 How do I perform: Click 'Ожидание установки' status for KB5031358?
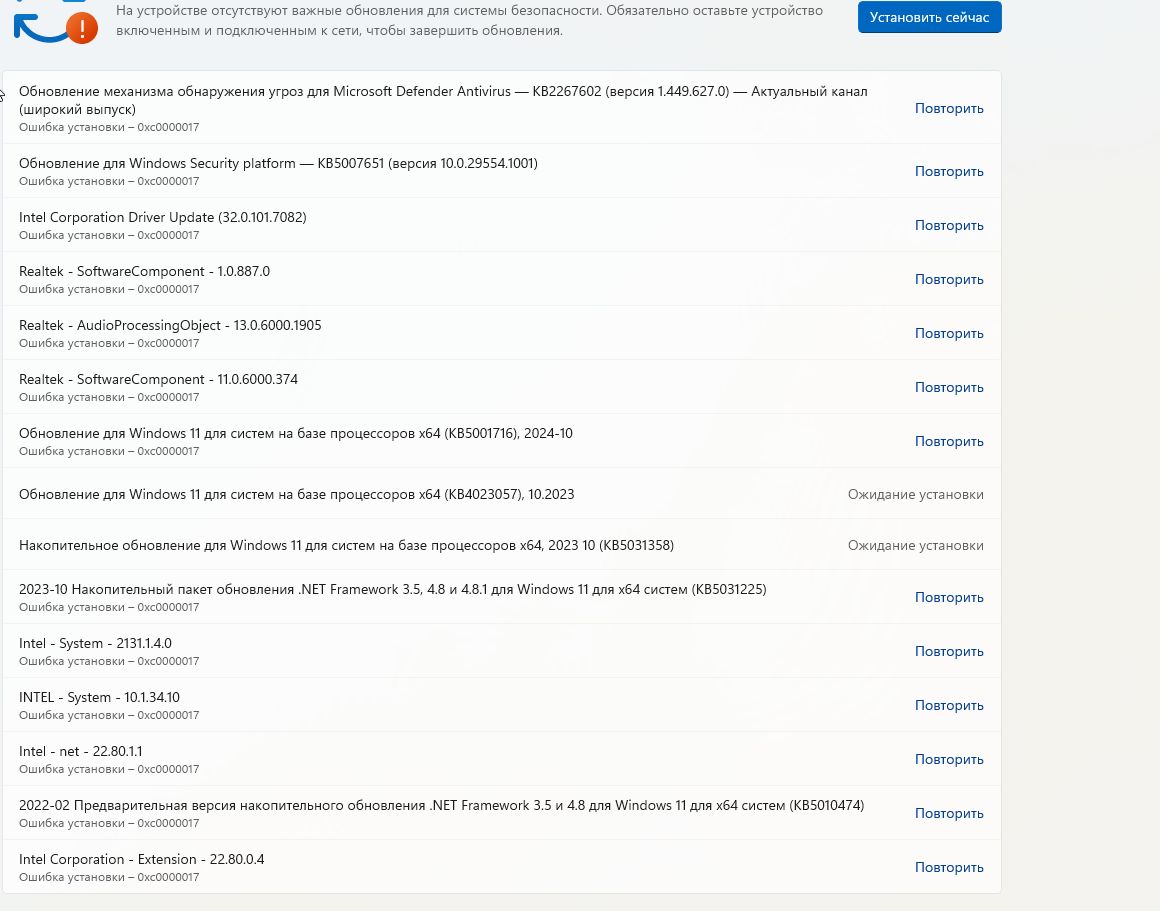915,545
